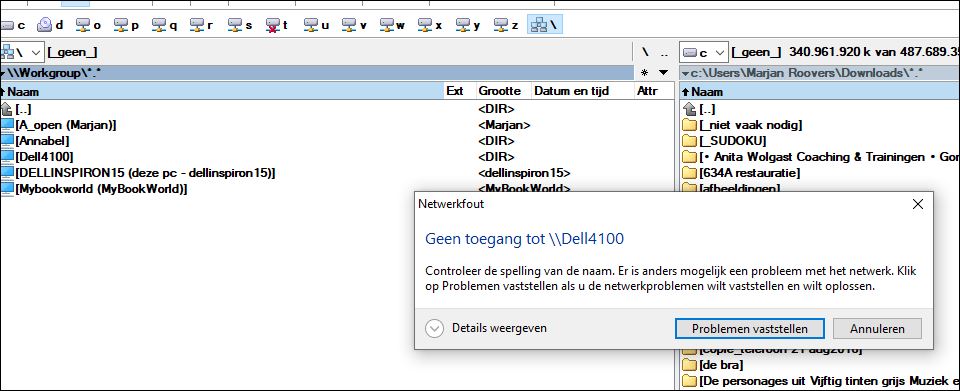Open right panel drive selector dropdown
Screen dimensions: 960x391
pos(704,53)
